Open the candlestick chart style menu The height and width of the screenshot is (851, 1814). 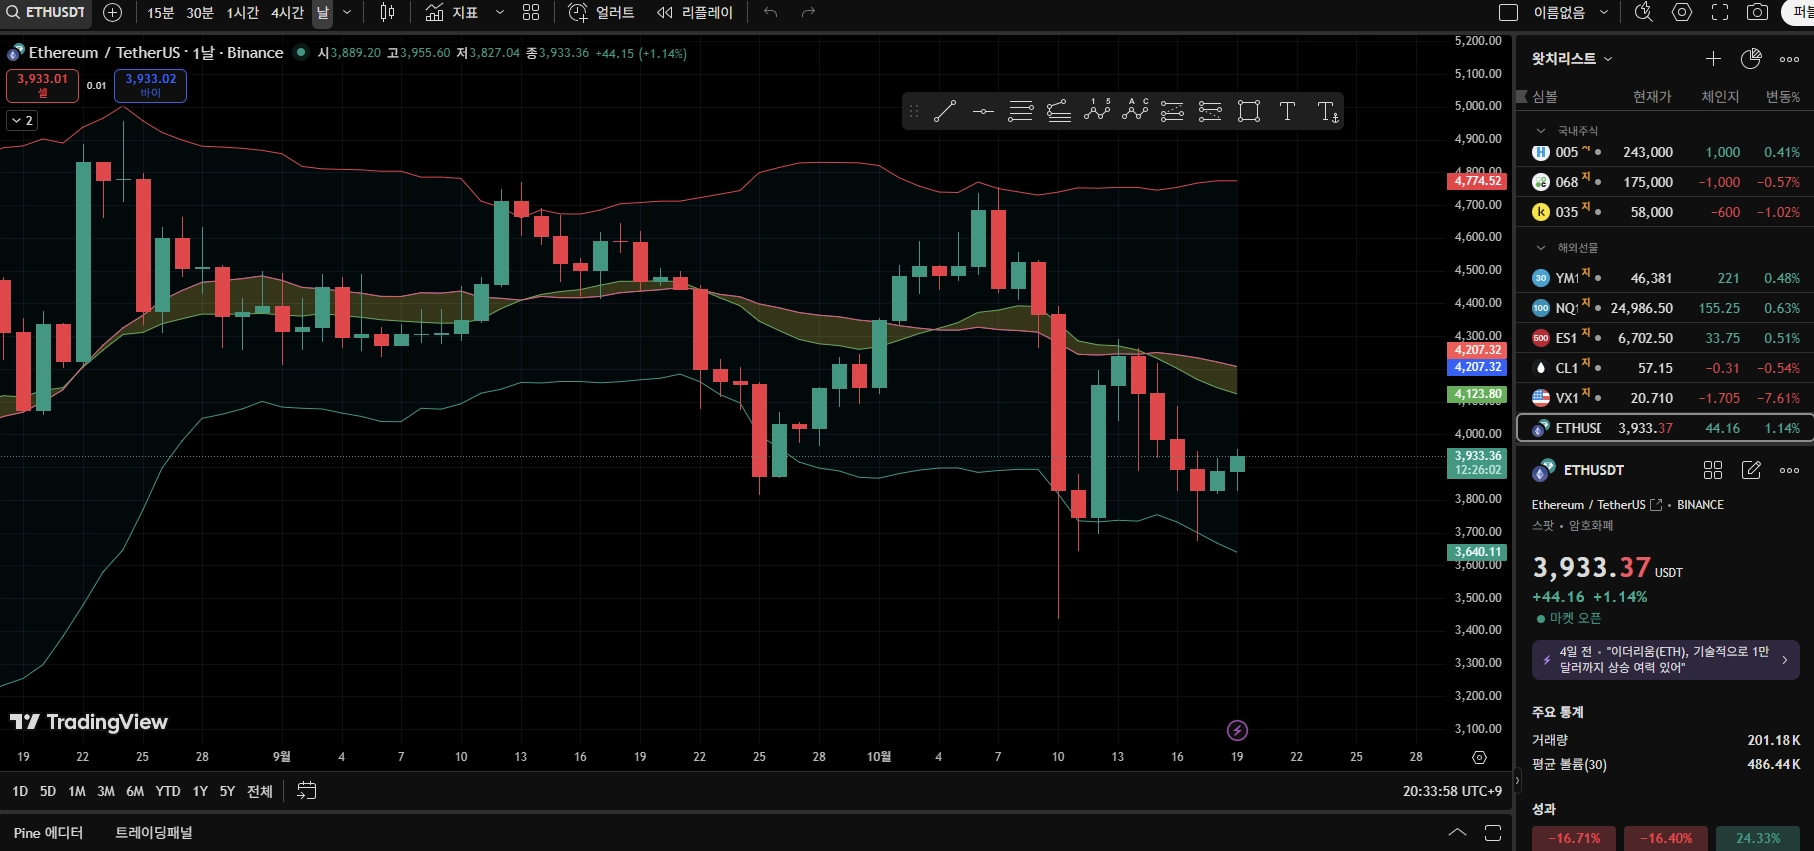(388, 12)
